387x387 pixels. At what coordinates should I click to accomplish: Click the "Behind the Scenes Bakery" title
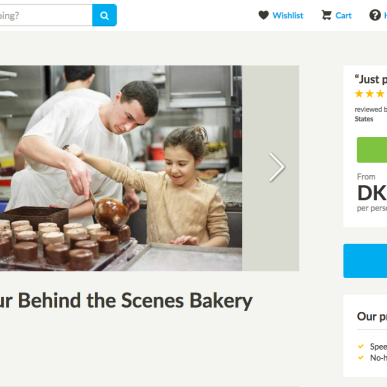[126, 301]
